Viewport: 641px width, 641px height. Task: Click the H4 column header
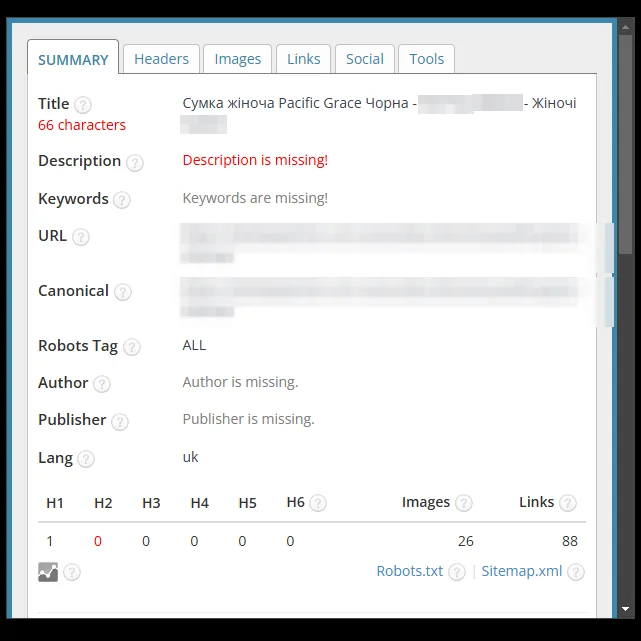tap(199, 503)
